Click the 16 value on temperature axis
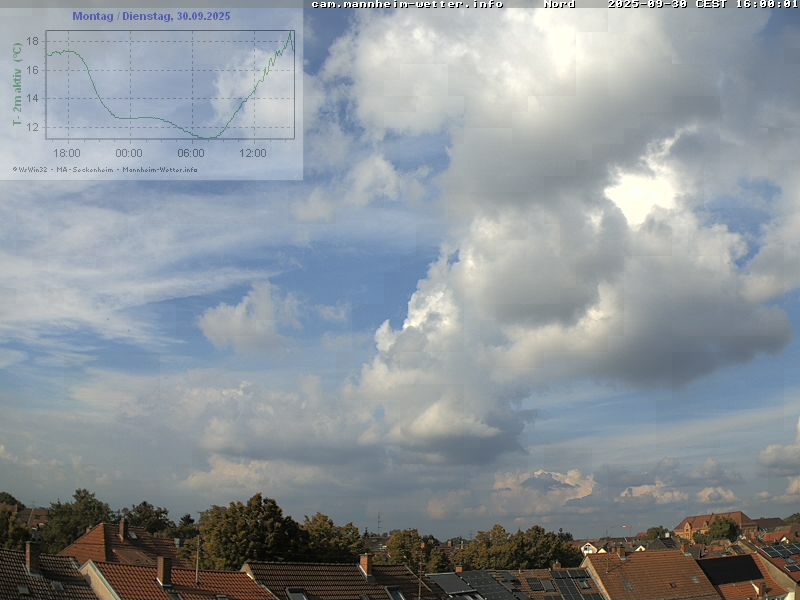 pyautogui.click(x=32, y=70)
